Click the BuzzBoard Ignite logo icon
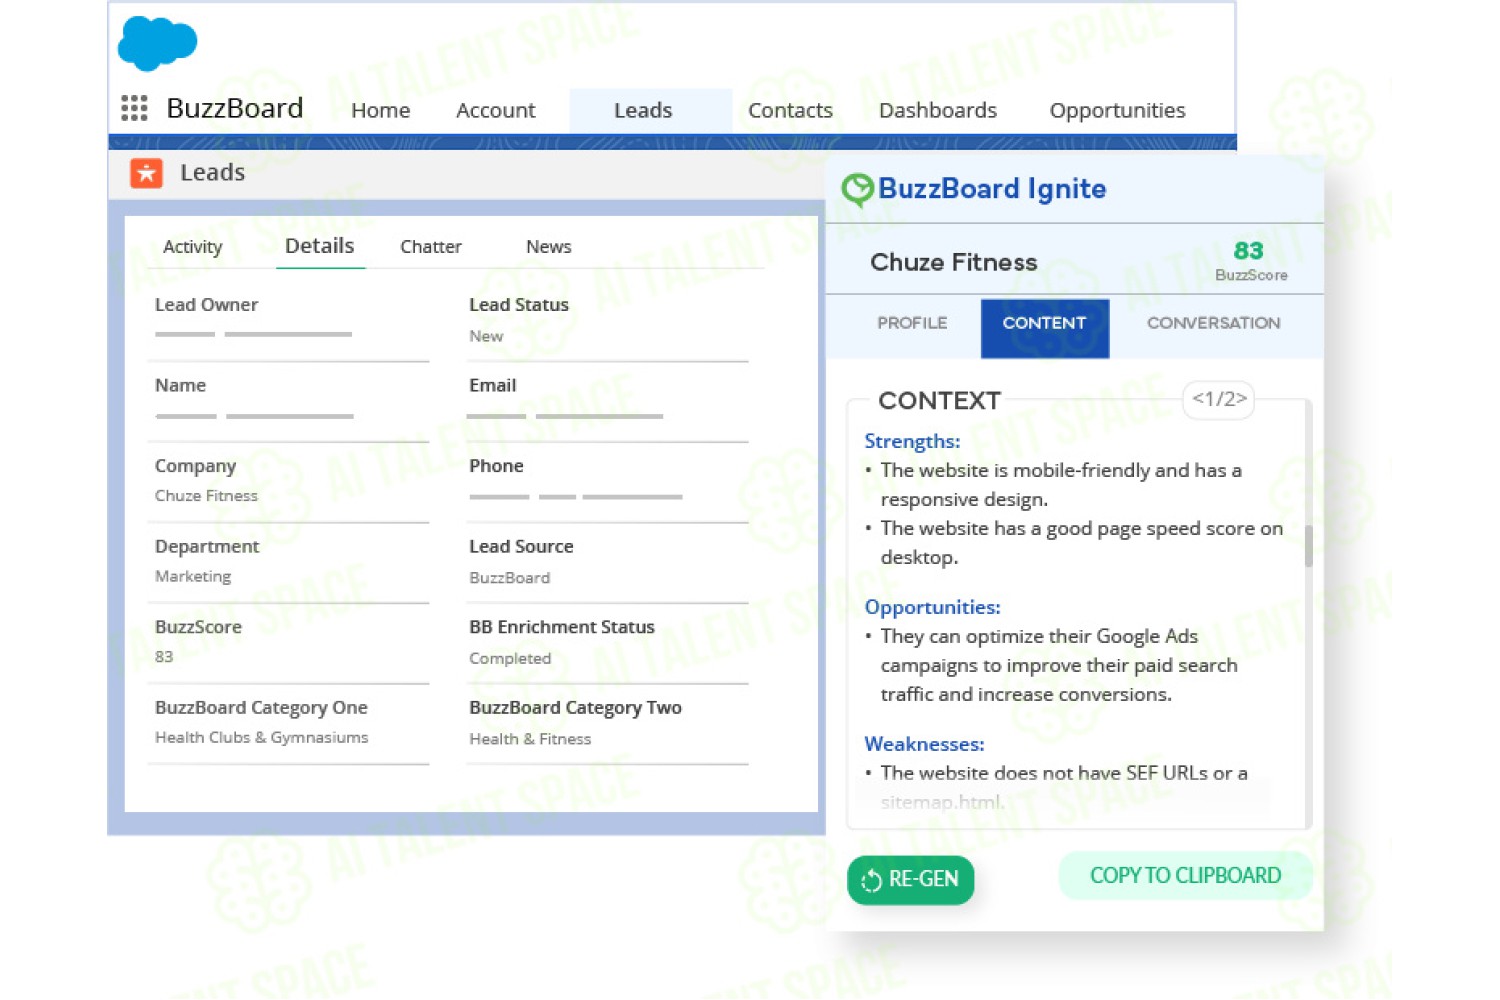Screen dimensions: 1500x1000 coord(857,189)
